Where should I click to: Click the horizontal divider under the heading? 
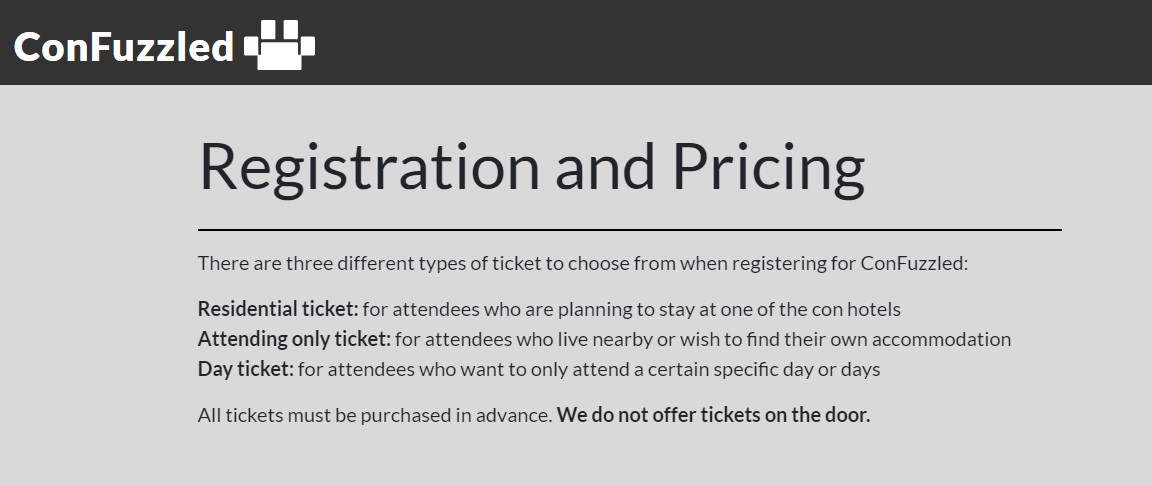(x=629, y=230)
